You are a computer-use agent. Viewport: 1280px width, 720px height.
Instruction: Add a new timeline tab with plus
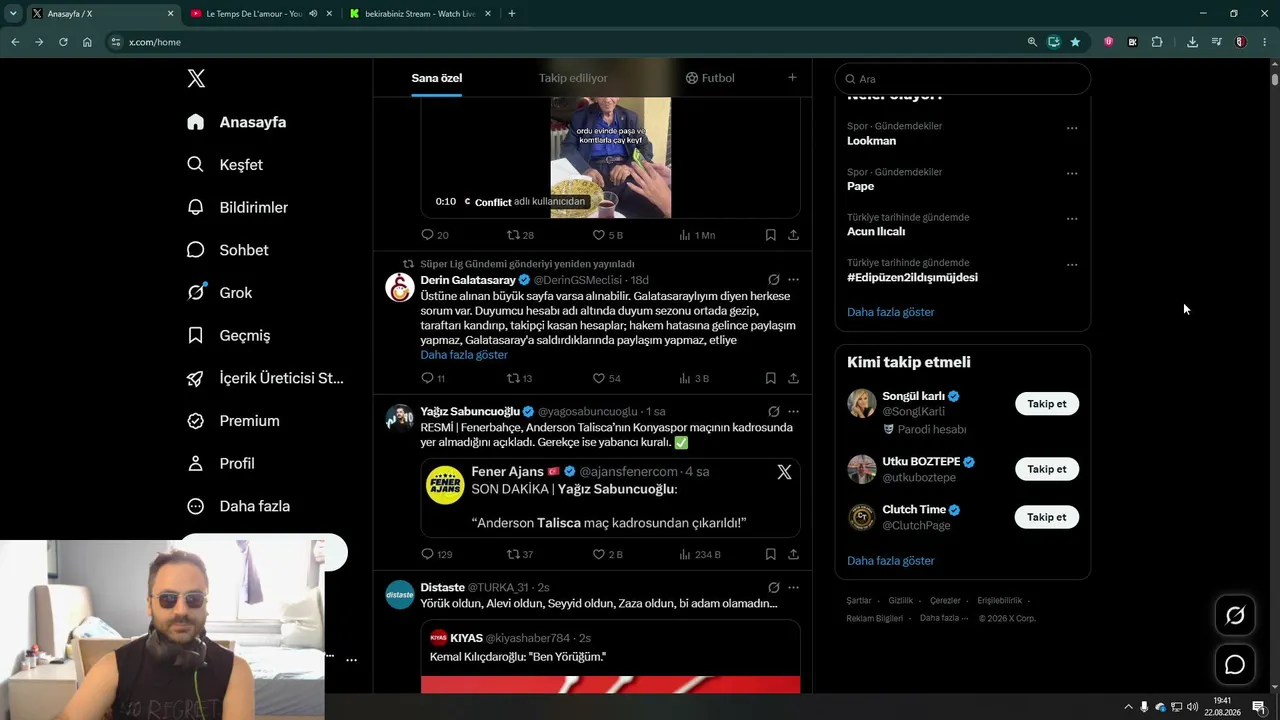(x=792, y=78)
